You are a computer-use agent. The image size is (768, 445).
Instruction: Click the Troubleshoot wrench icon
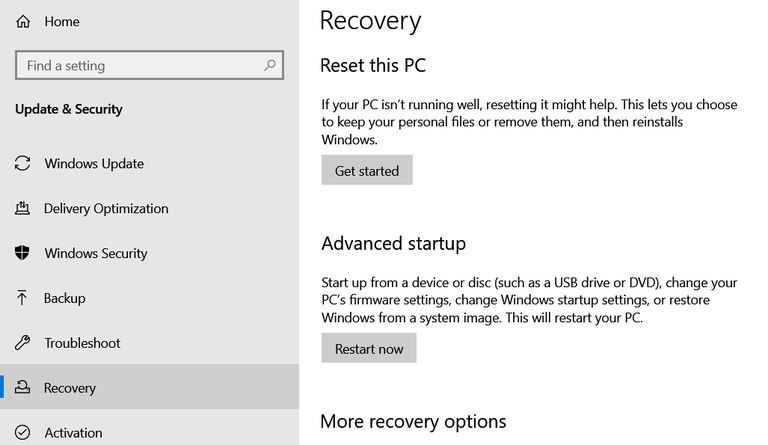coord(23,343)
